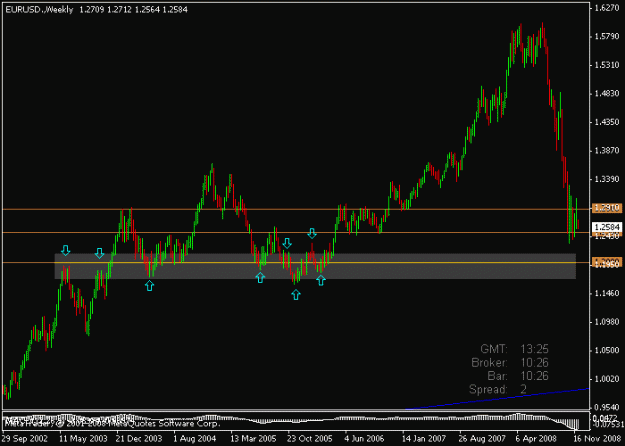
Task: Click the Bar: 10:26 time readout
Action: [x=518, y=376]
